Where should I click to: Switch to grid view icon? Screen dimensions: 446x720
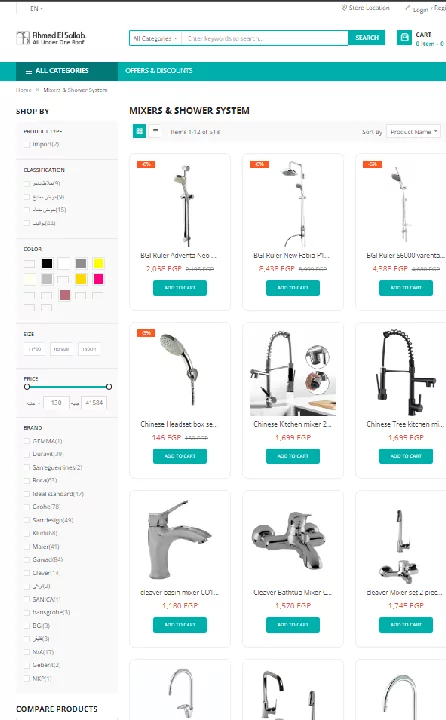point(140,131)
